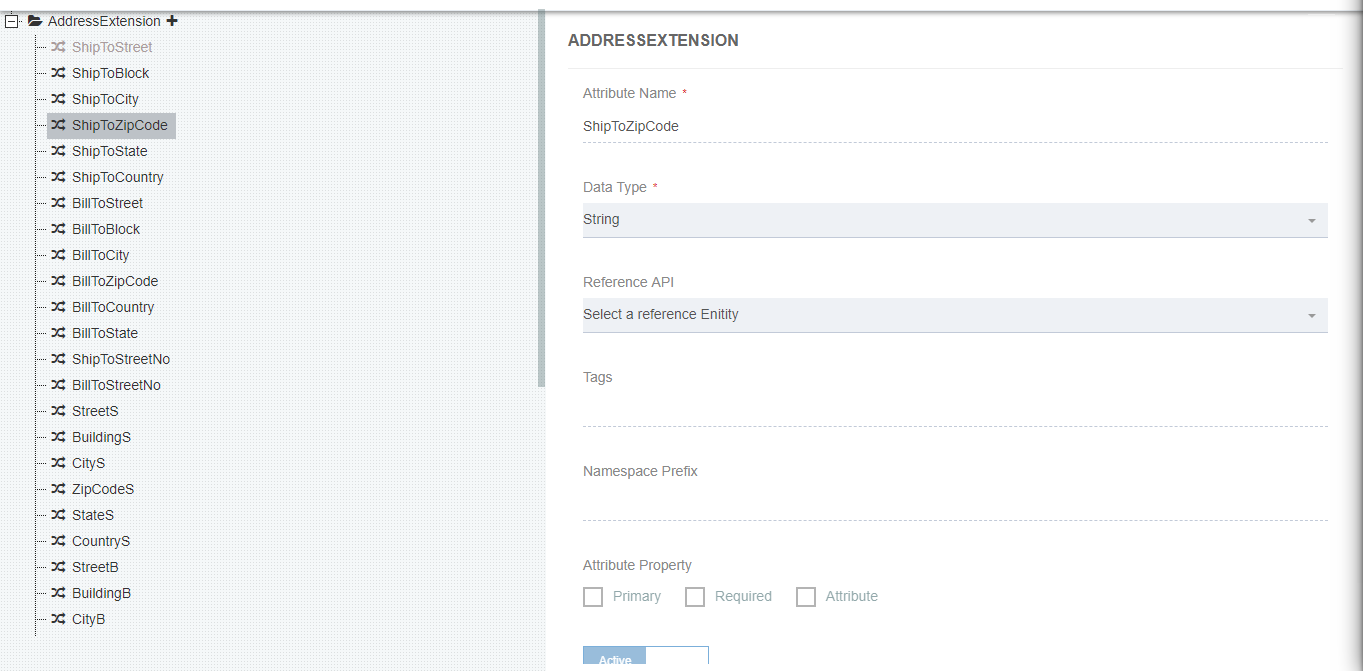Tick the Attribute checkbox
Screen dimensions: 1363x671
pyautogui.click(x=806, y=596)
